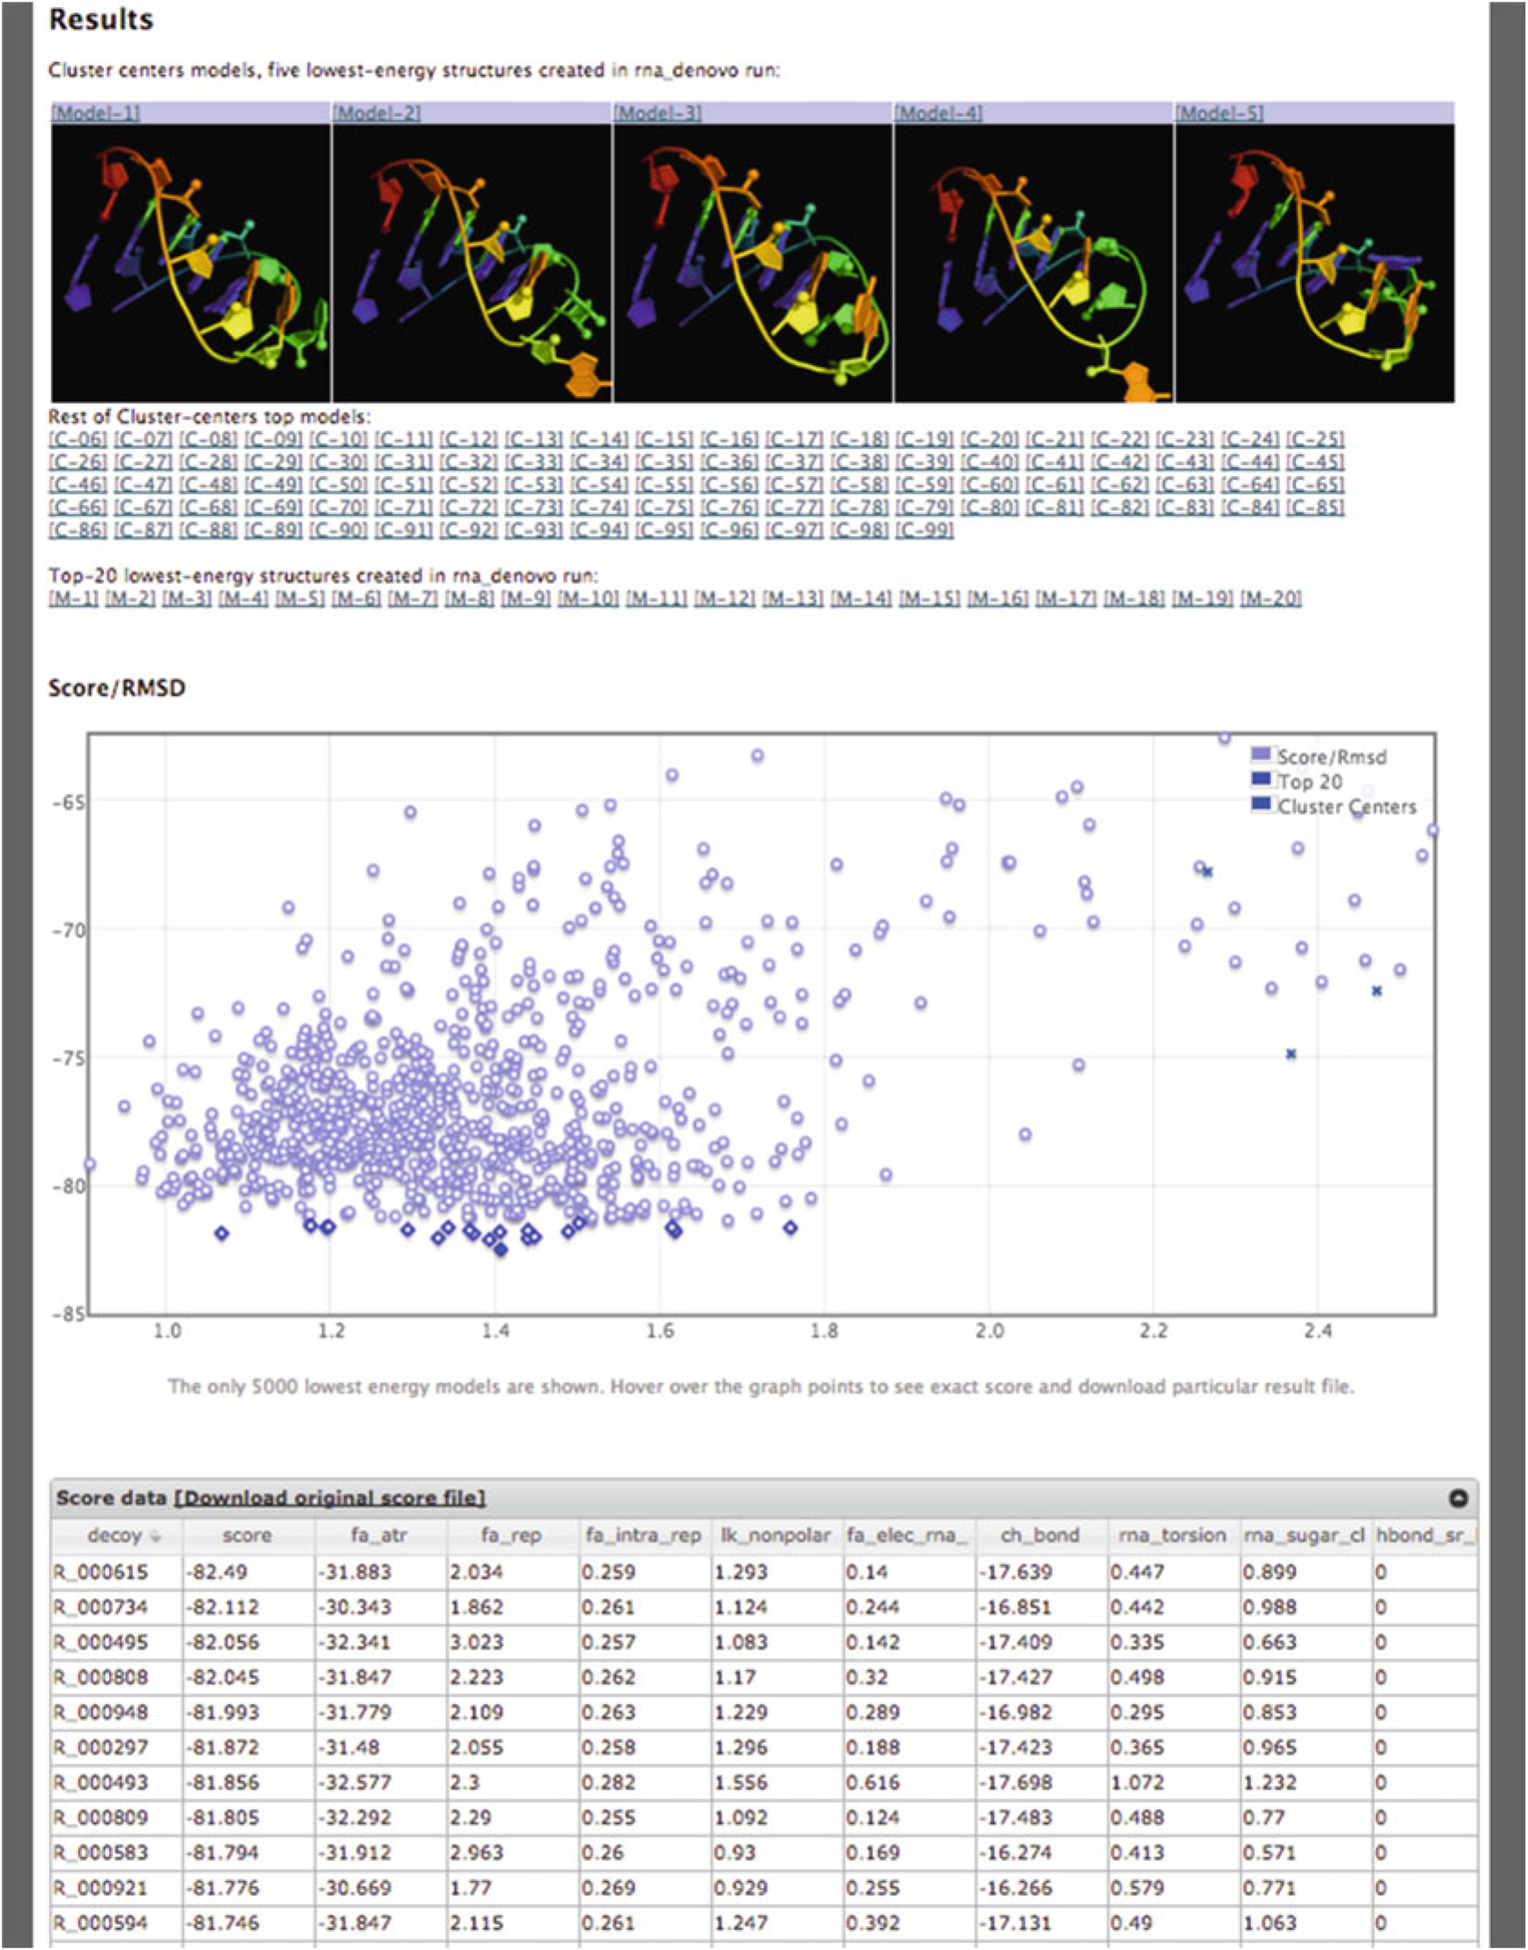
Task: Click Top 20 legend color swatch
Action: tap(1261, 780)
